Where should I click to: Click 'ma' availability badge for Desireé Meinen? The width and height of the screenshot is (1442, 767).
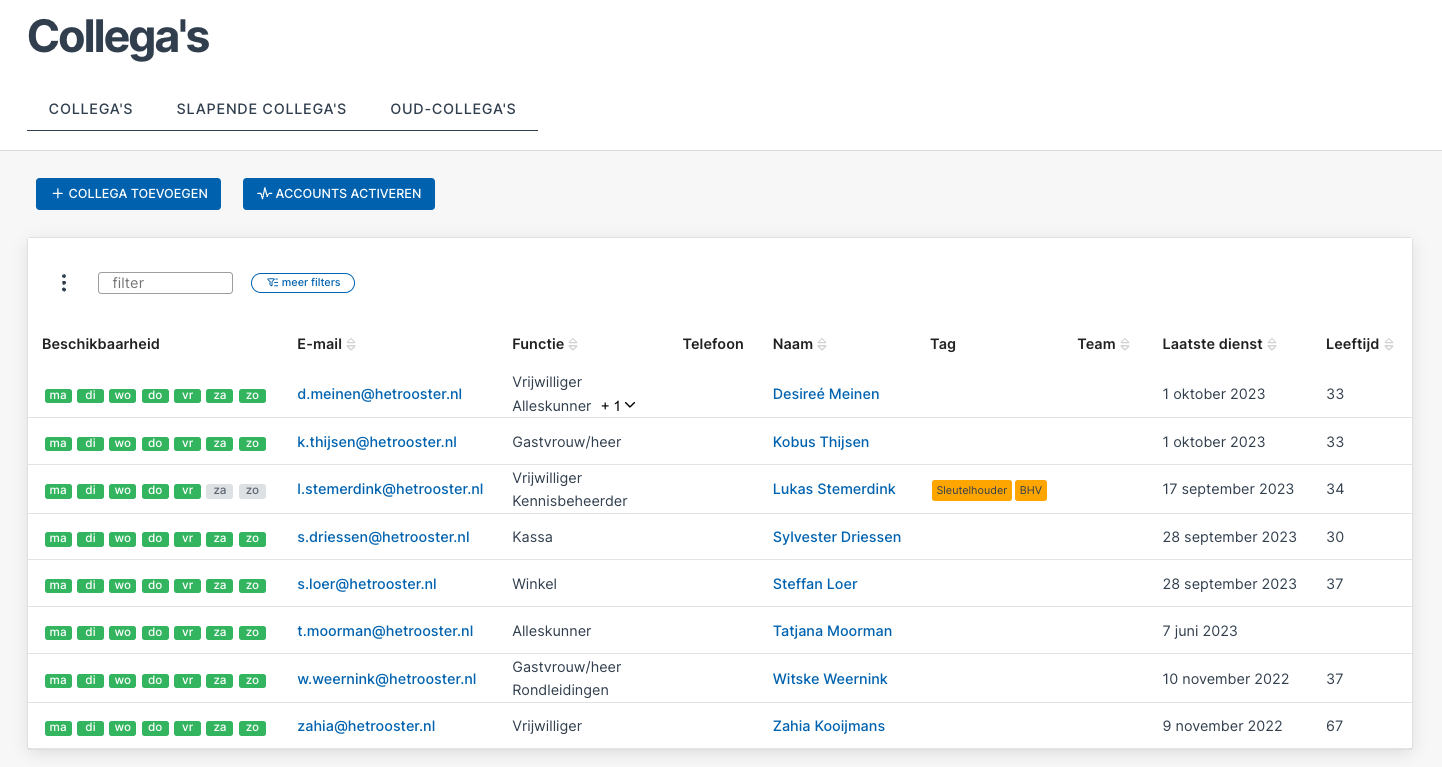point(58,396)
